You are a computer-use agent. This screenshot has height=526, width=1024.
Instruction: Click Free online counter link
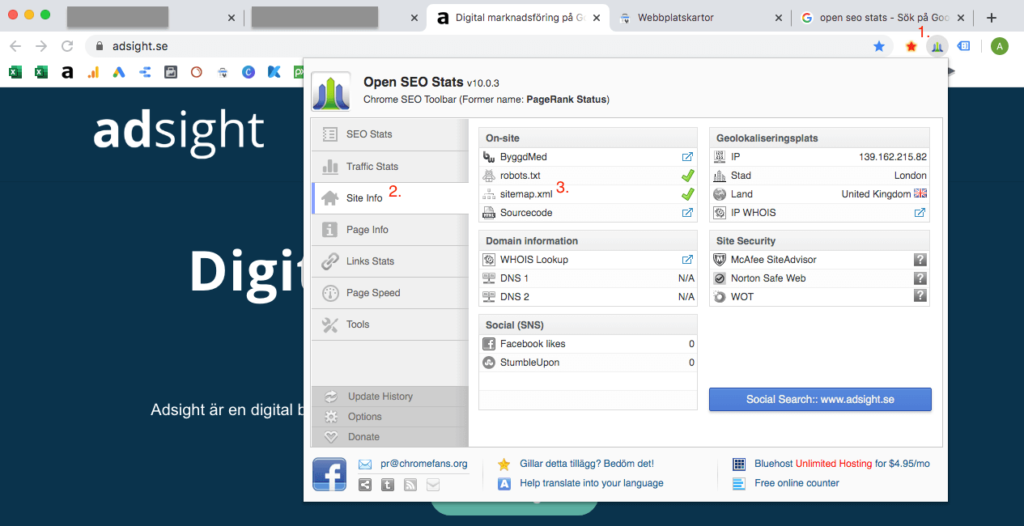(797, 484)
